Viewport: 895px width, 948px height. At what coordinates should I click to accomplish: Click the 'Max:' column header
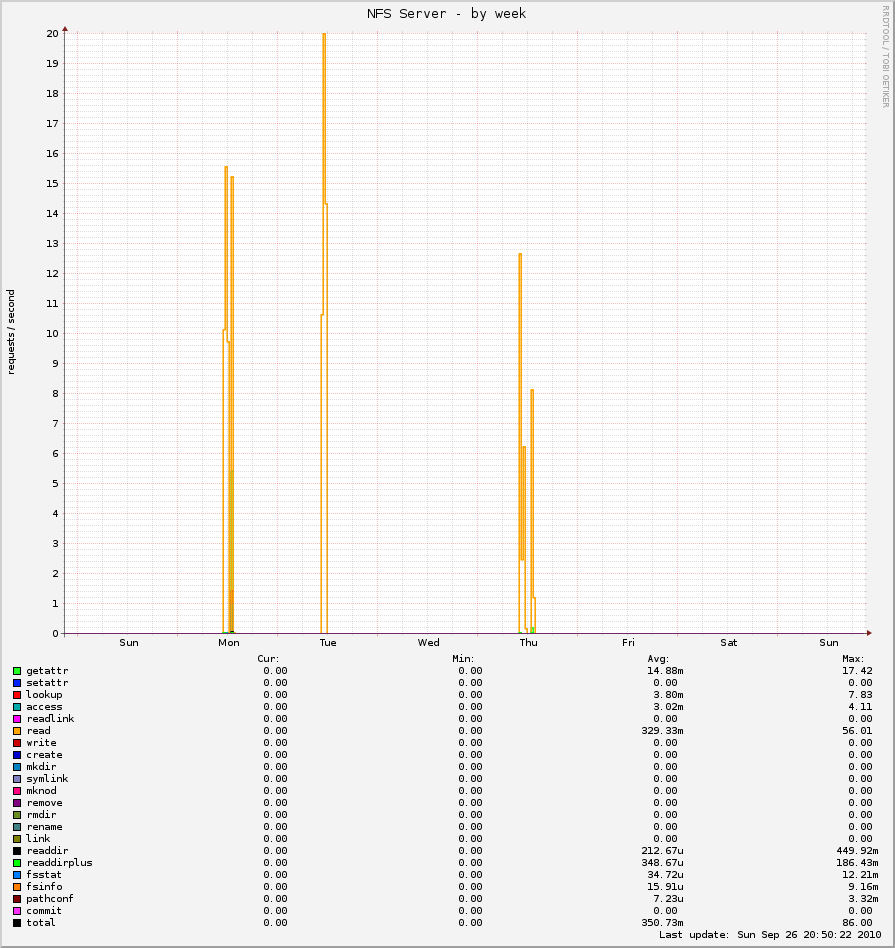853,659
